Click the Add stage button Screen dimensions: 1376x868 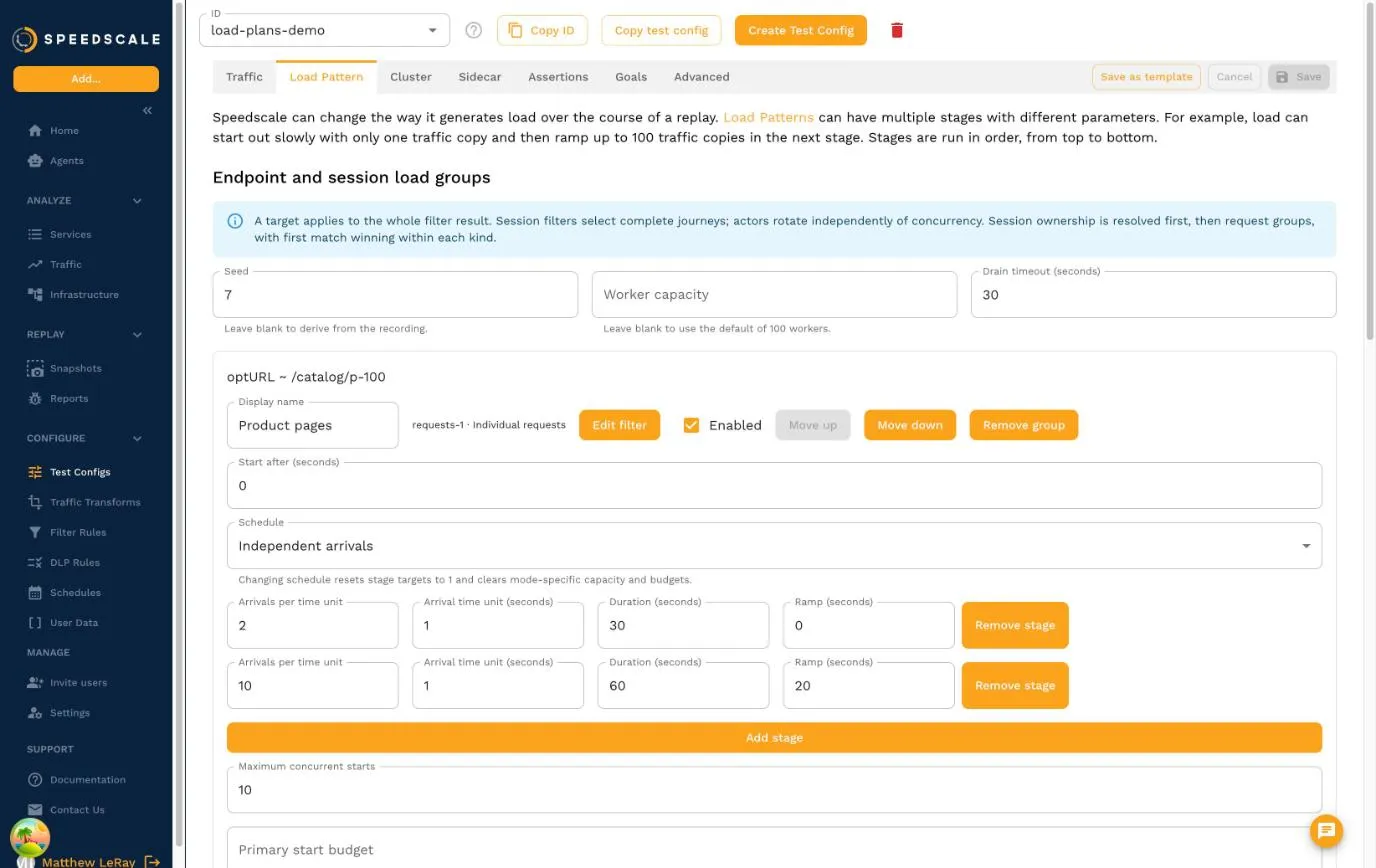click(774, 738)
